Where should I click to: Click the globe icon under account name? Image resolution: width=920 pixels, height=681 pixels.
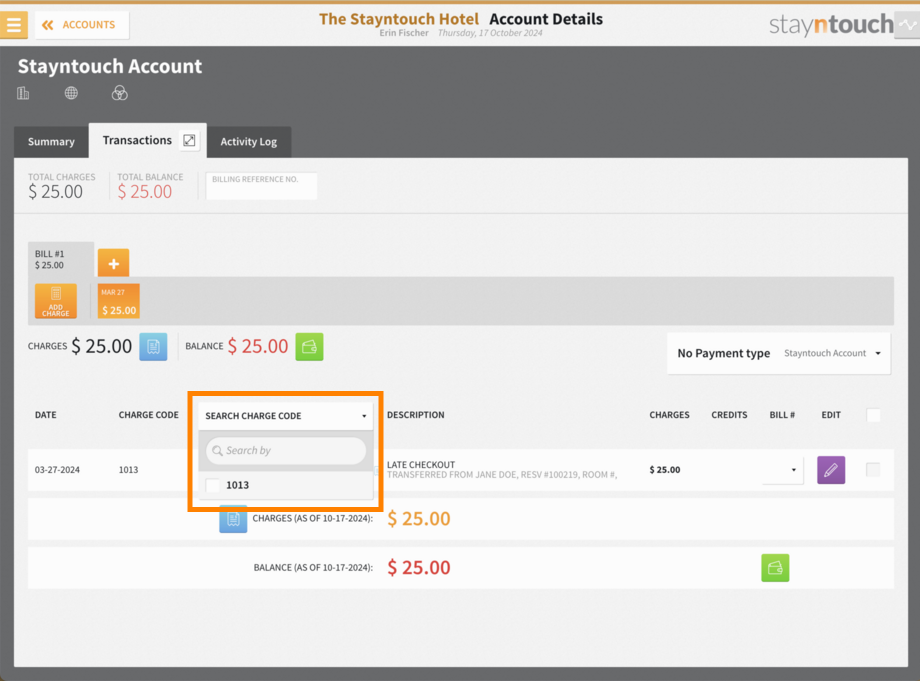(71, 93)
